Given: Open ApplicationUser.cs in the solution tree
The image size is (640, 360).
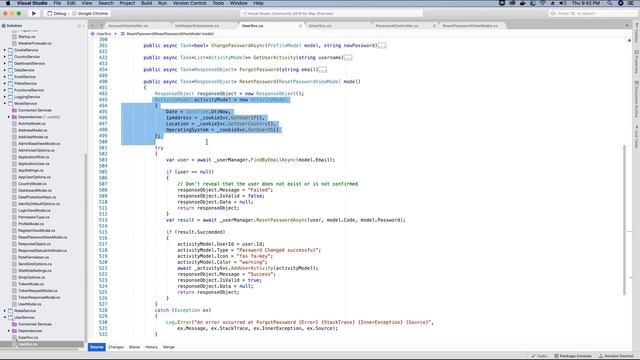Looking at the screenshot, I should click(x=33, y=164).
